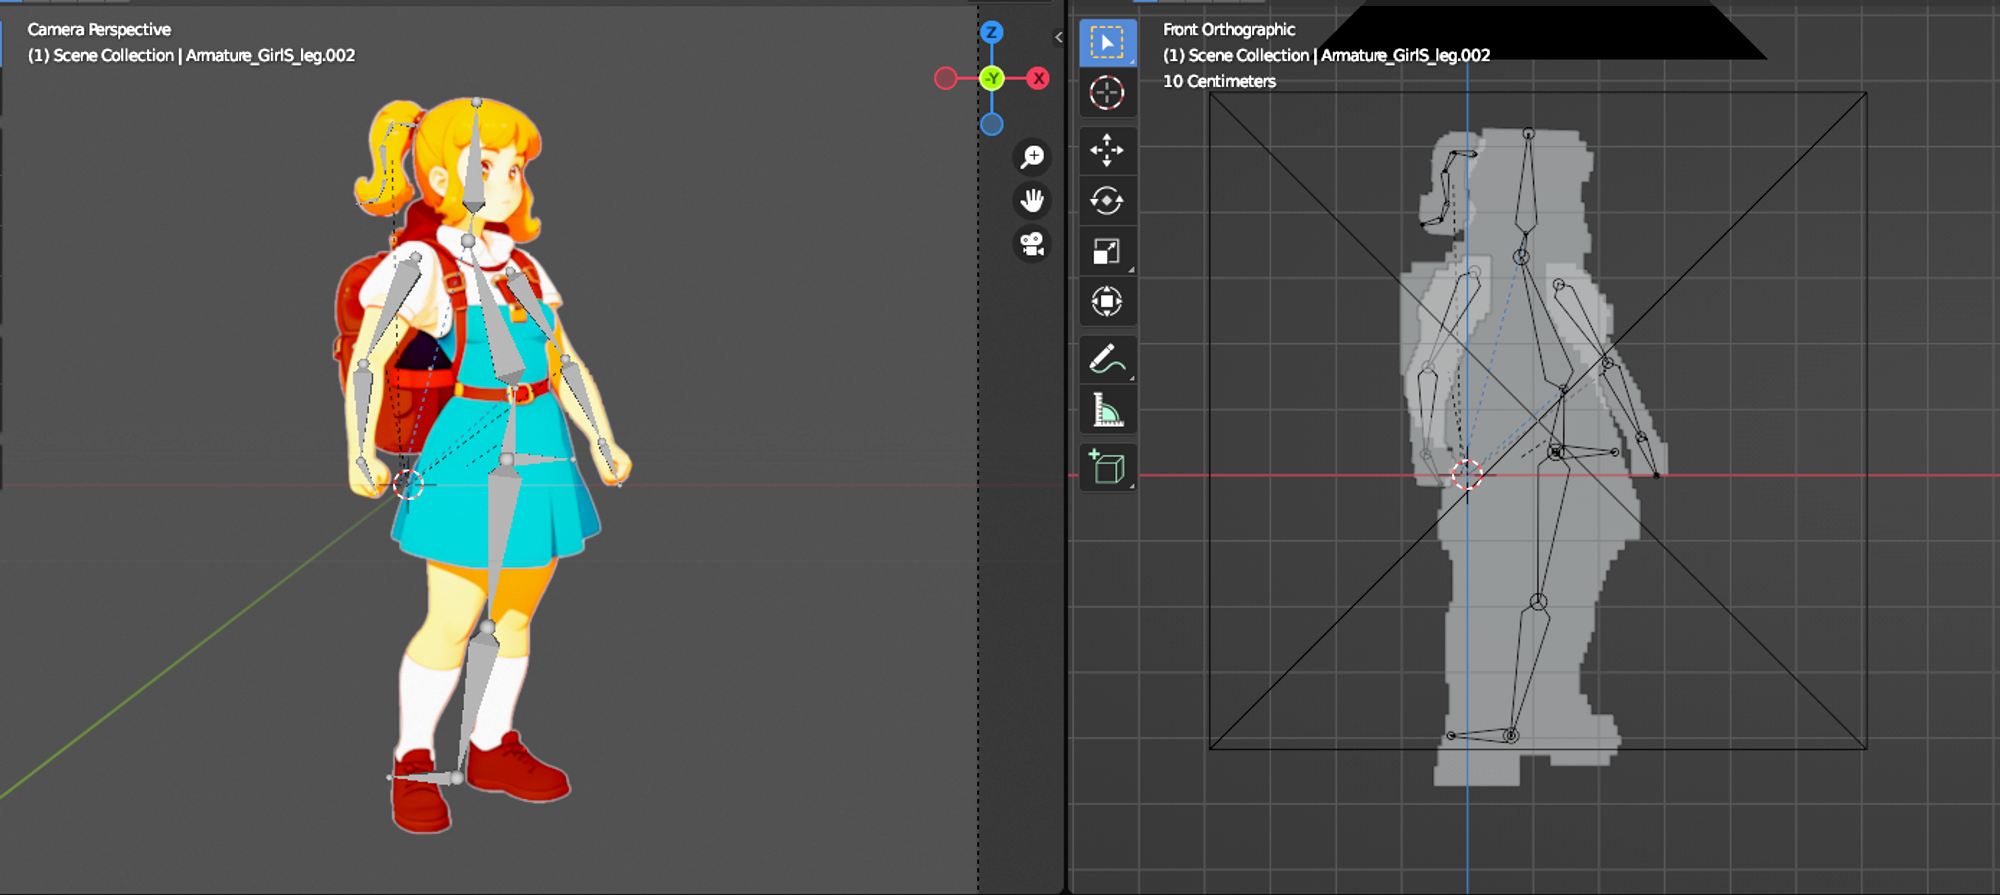
Task: Enable the Transform tool
Action: click(1107, 301)
